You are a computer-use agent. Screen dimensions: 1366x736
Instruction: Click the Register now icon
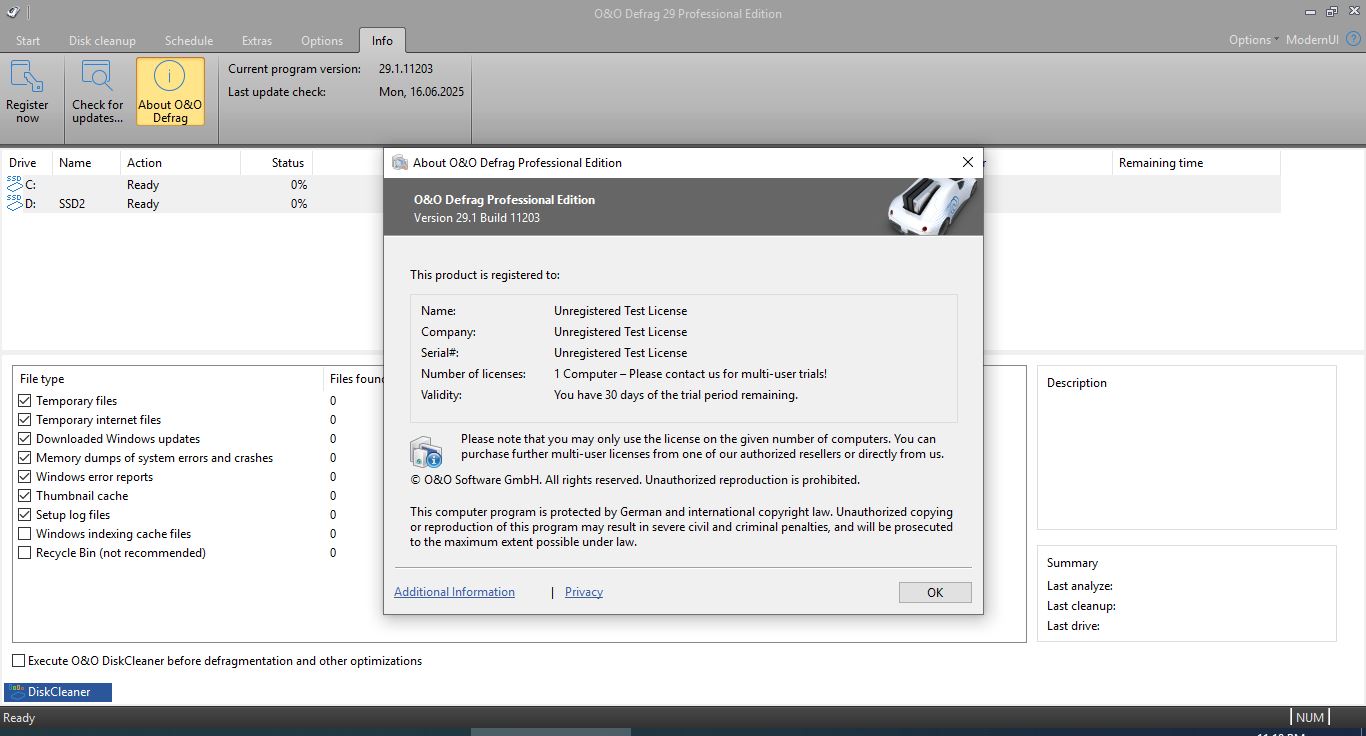coord(27,91)
